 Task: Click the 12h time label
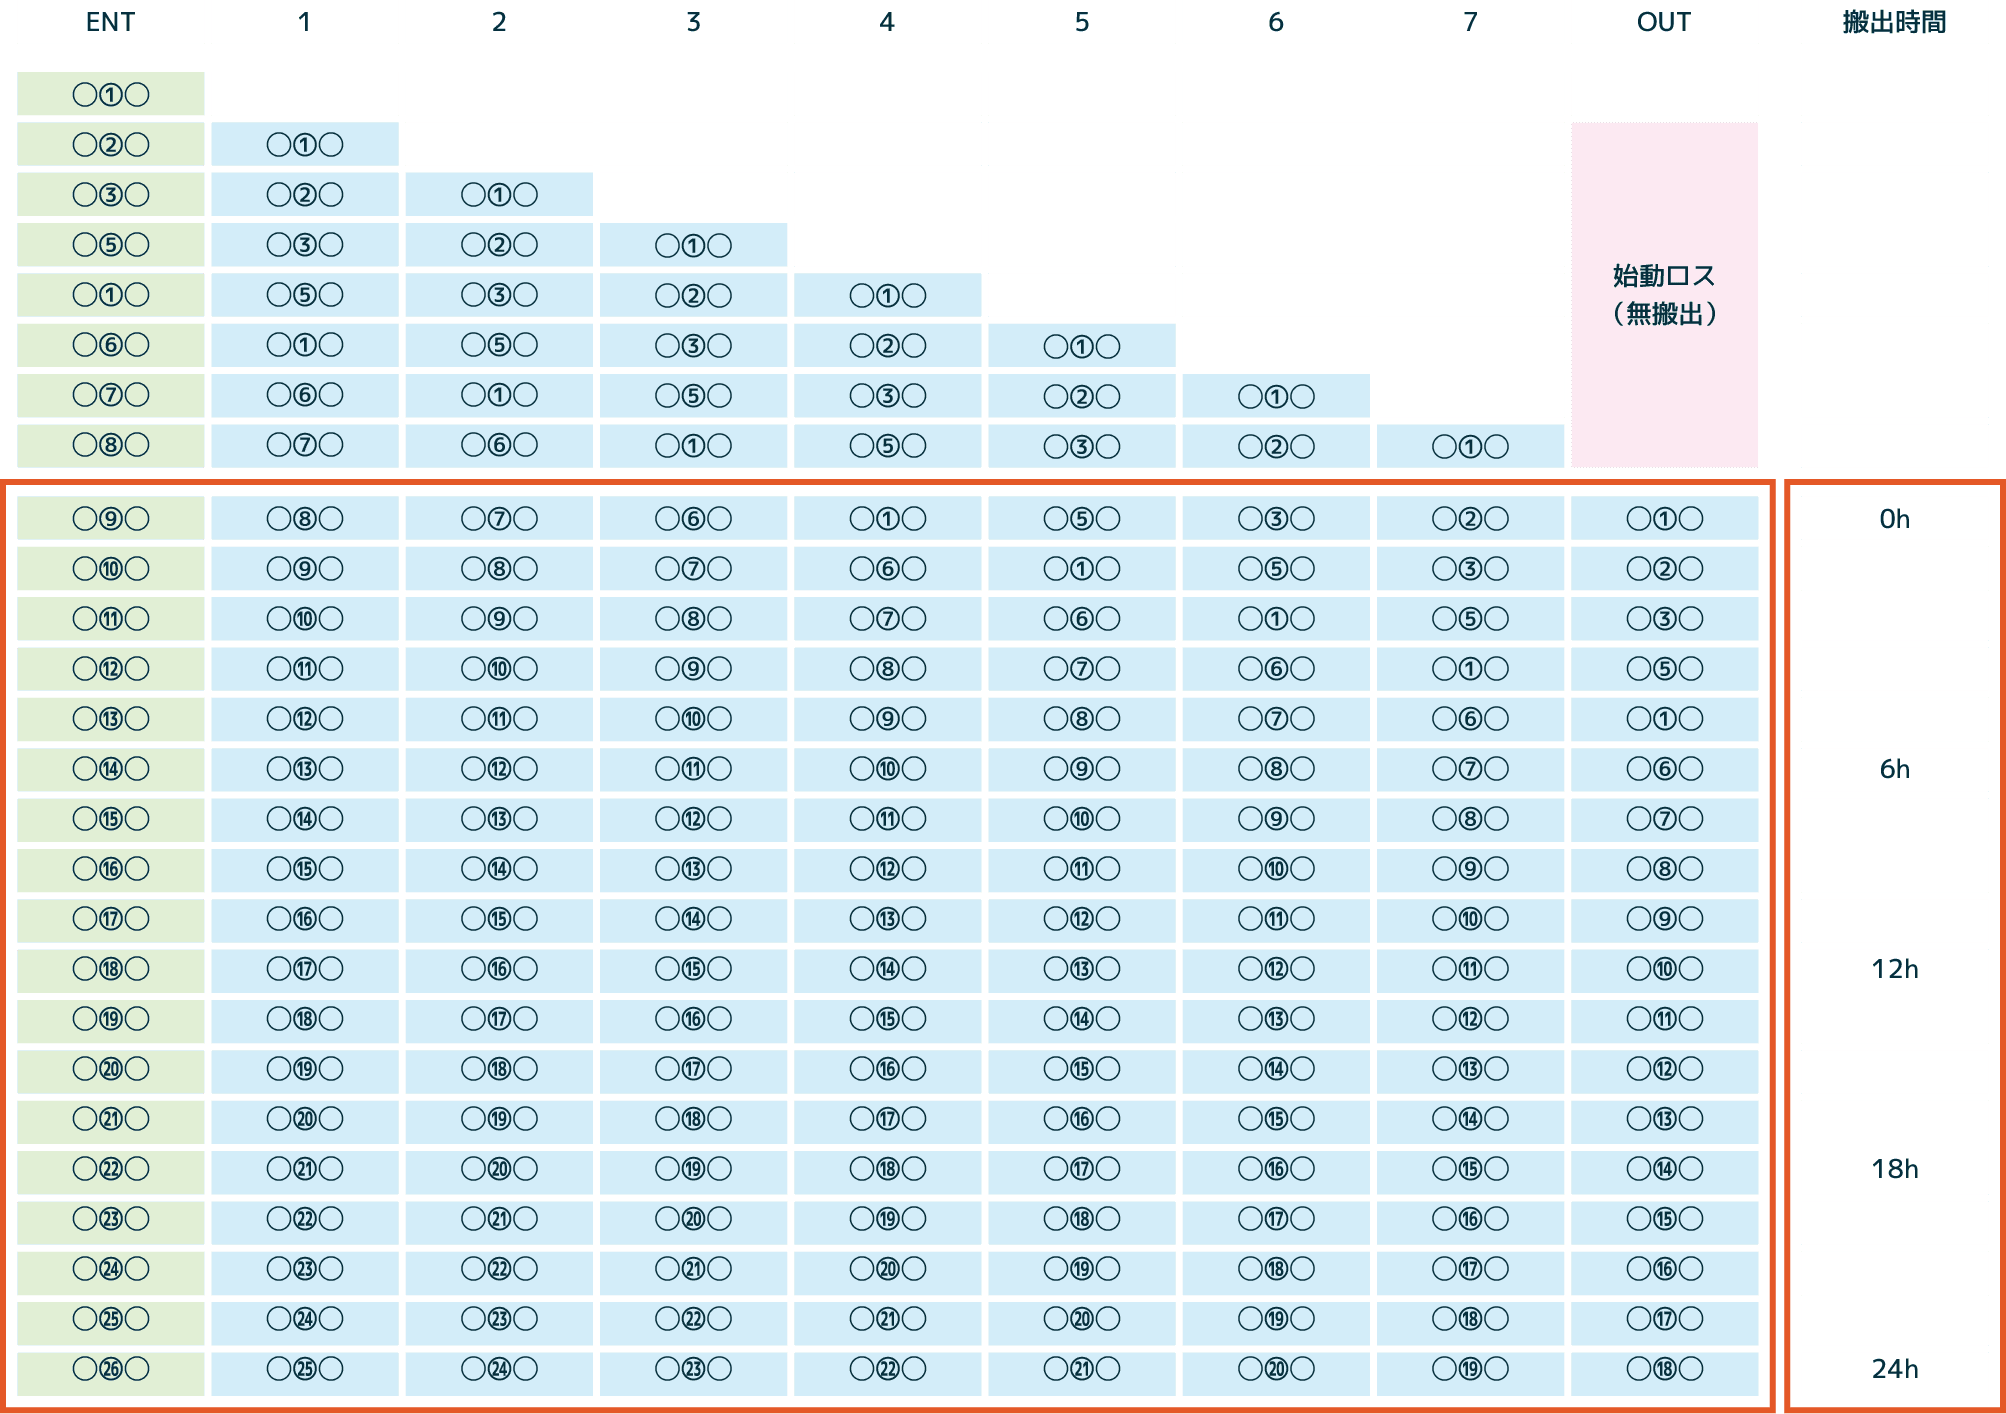[x=1894, y=969]
